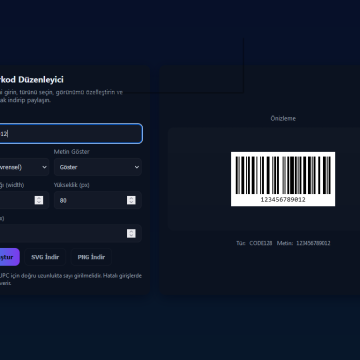The width and height of the screenshot is (360, 360).
Task: Download barcode with SVG İndir
Action: [x=45, y=257]
